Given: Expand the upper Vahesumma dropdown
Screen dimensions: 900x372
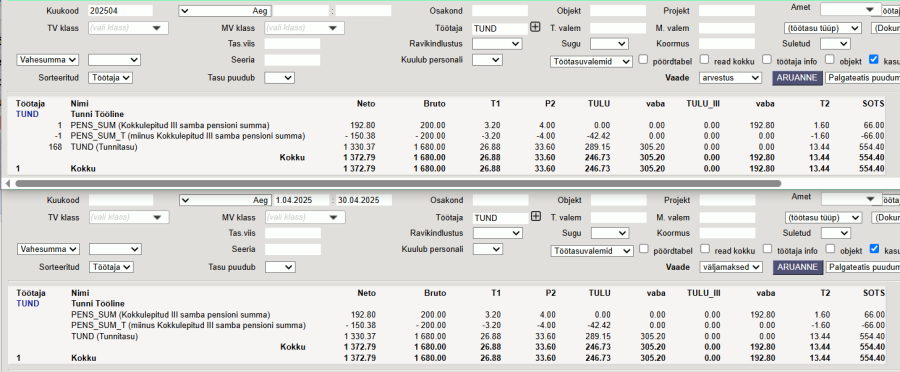Looking at the screenshot, I should click(x=48, y=60).
